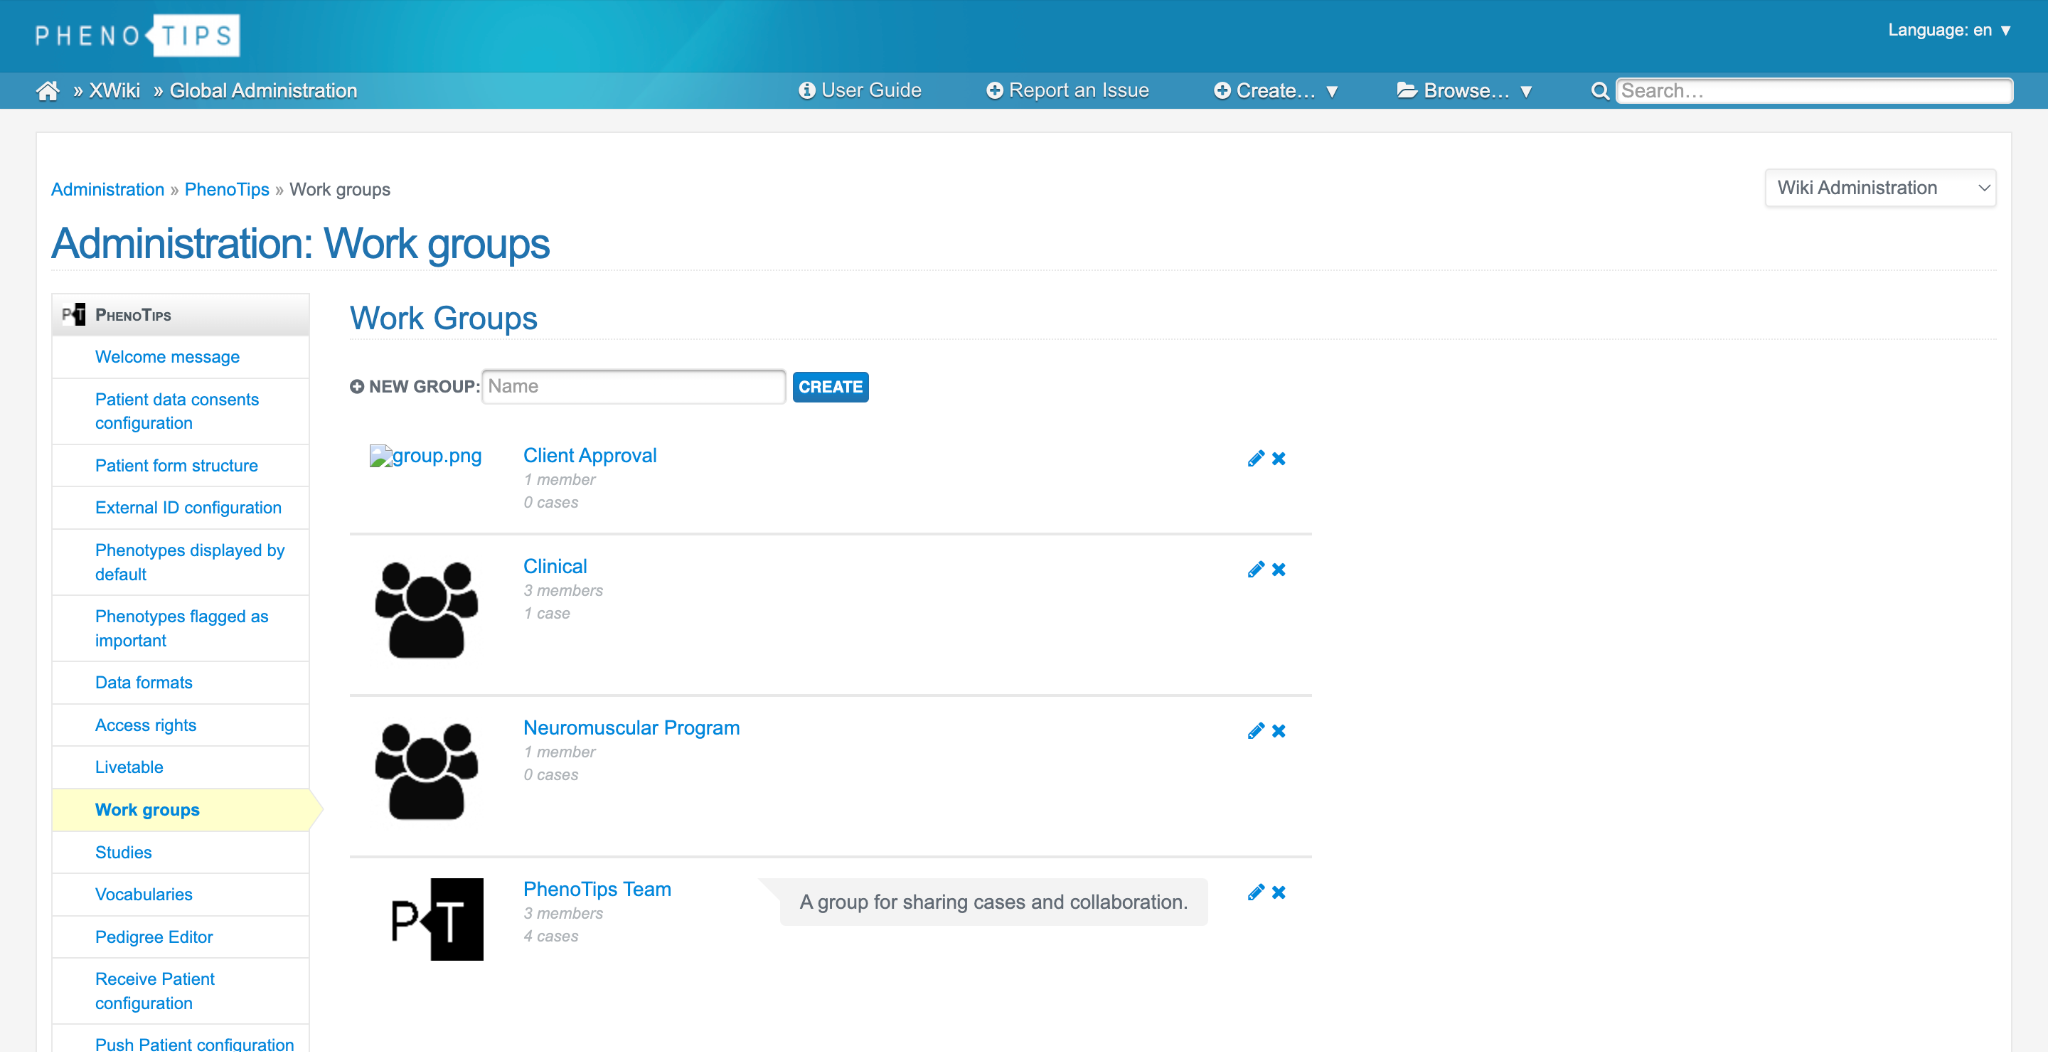Viewport: 2048px width, 1052px height.
Task: Edit the Client Approval group
Action: [x=1256, y=459]
